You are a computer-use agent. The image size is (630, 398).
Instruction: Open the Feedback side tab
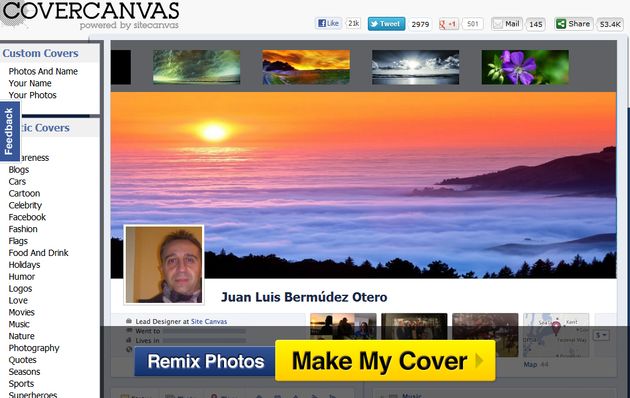coord(10,131)
